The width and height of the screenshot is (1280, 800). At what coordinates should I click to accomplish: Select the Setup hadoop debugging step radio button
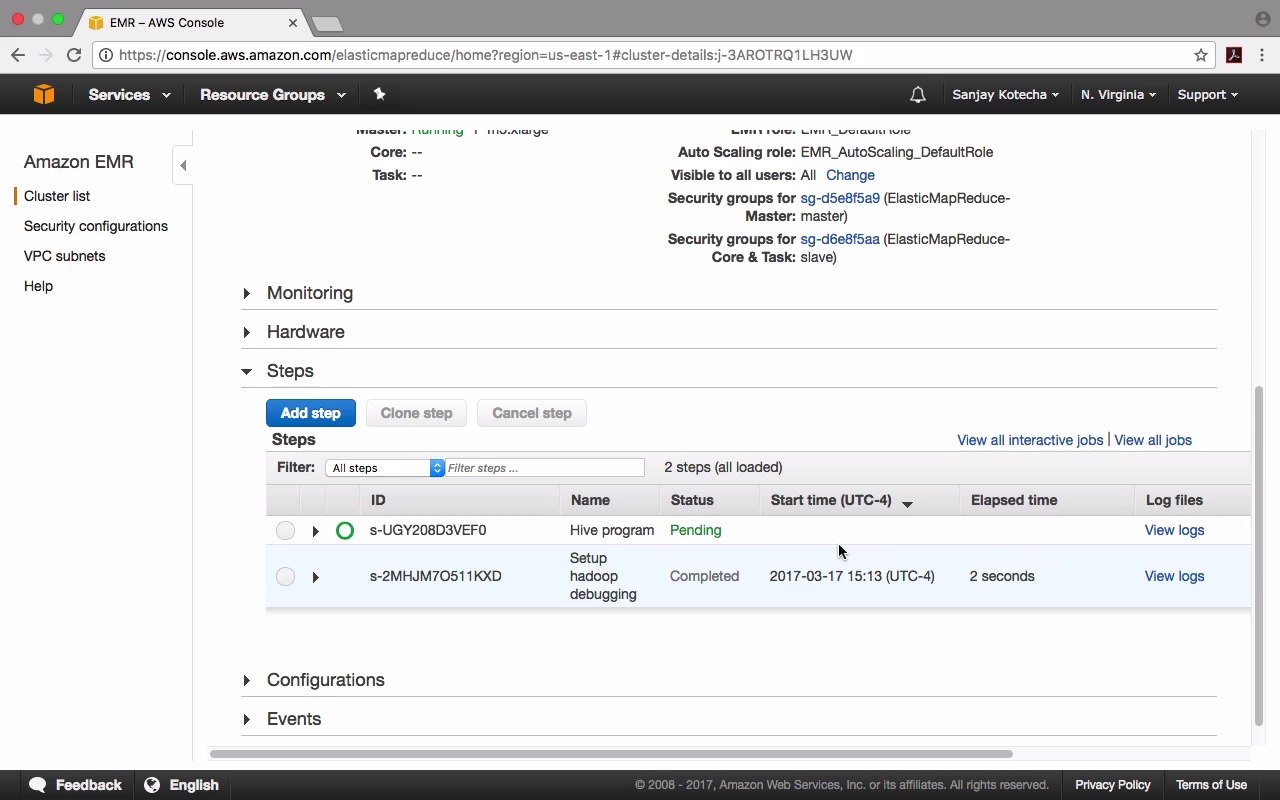[x=286, y=577]
